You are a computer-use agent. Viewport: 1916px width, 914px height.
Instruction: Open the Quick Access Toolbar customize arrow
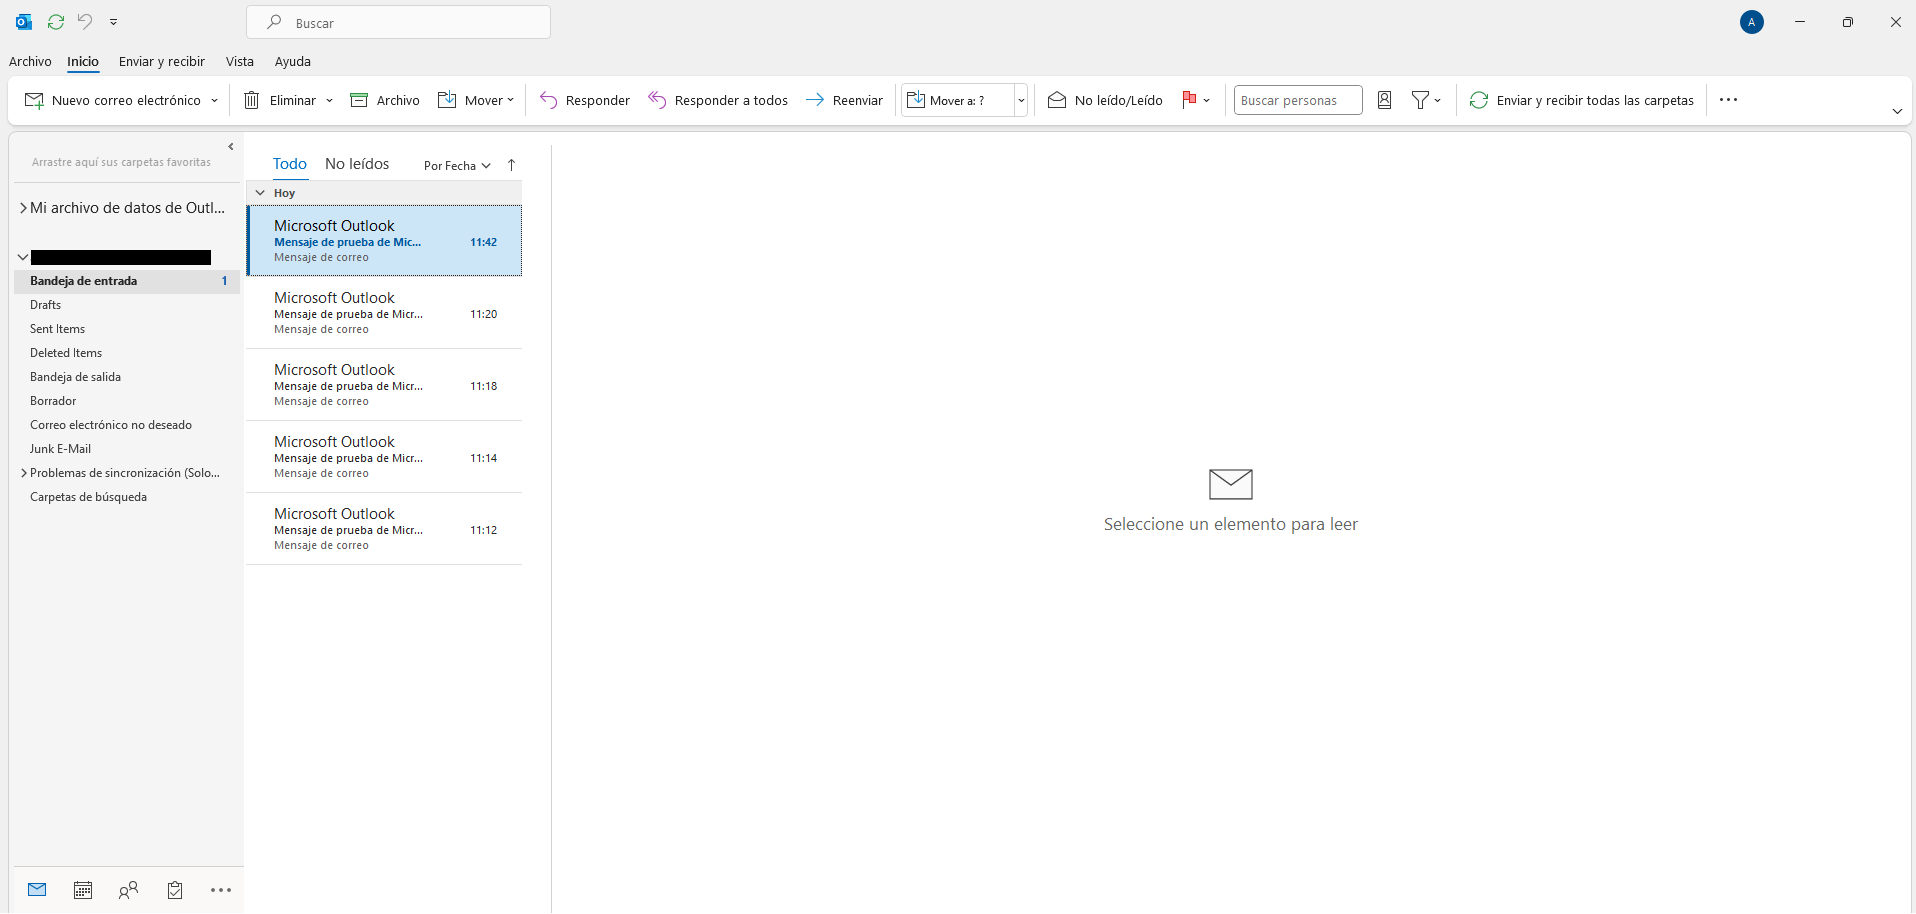point(113,22)
